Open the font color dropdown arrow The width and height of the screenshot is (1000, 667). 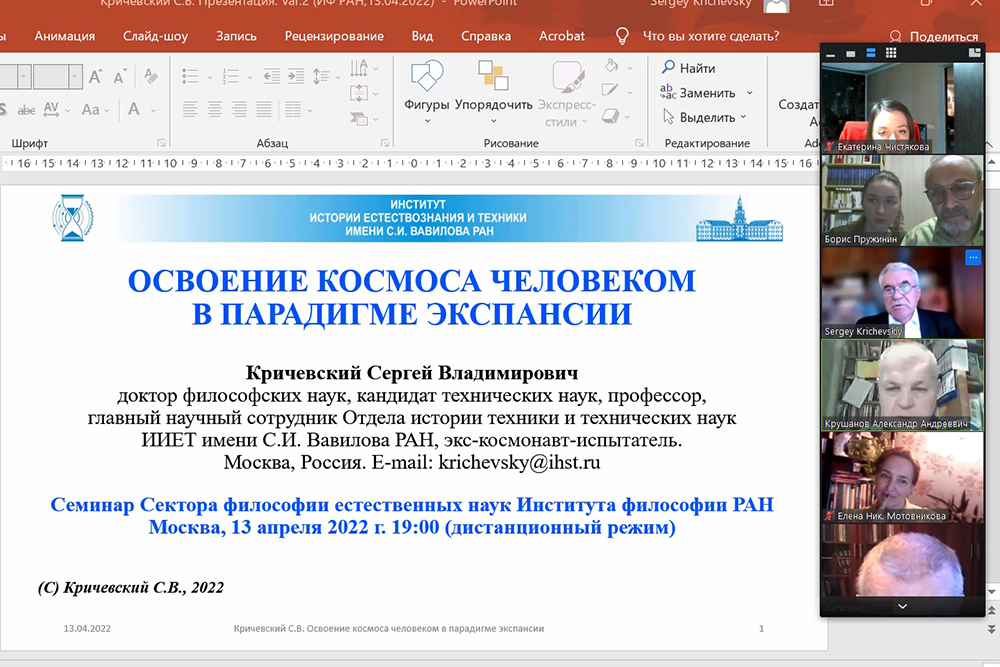156,110
